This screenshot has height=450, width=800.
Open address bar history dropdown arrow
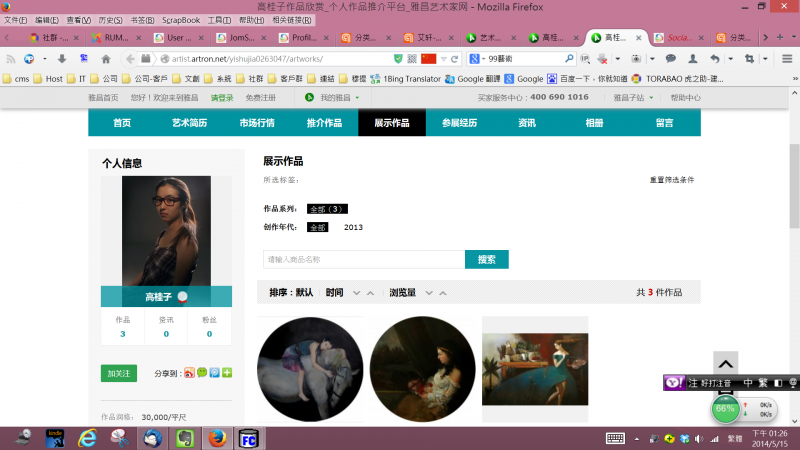coord(443,59)
